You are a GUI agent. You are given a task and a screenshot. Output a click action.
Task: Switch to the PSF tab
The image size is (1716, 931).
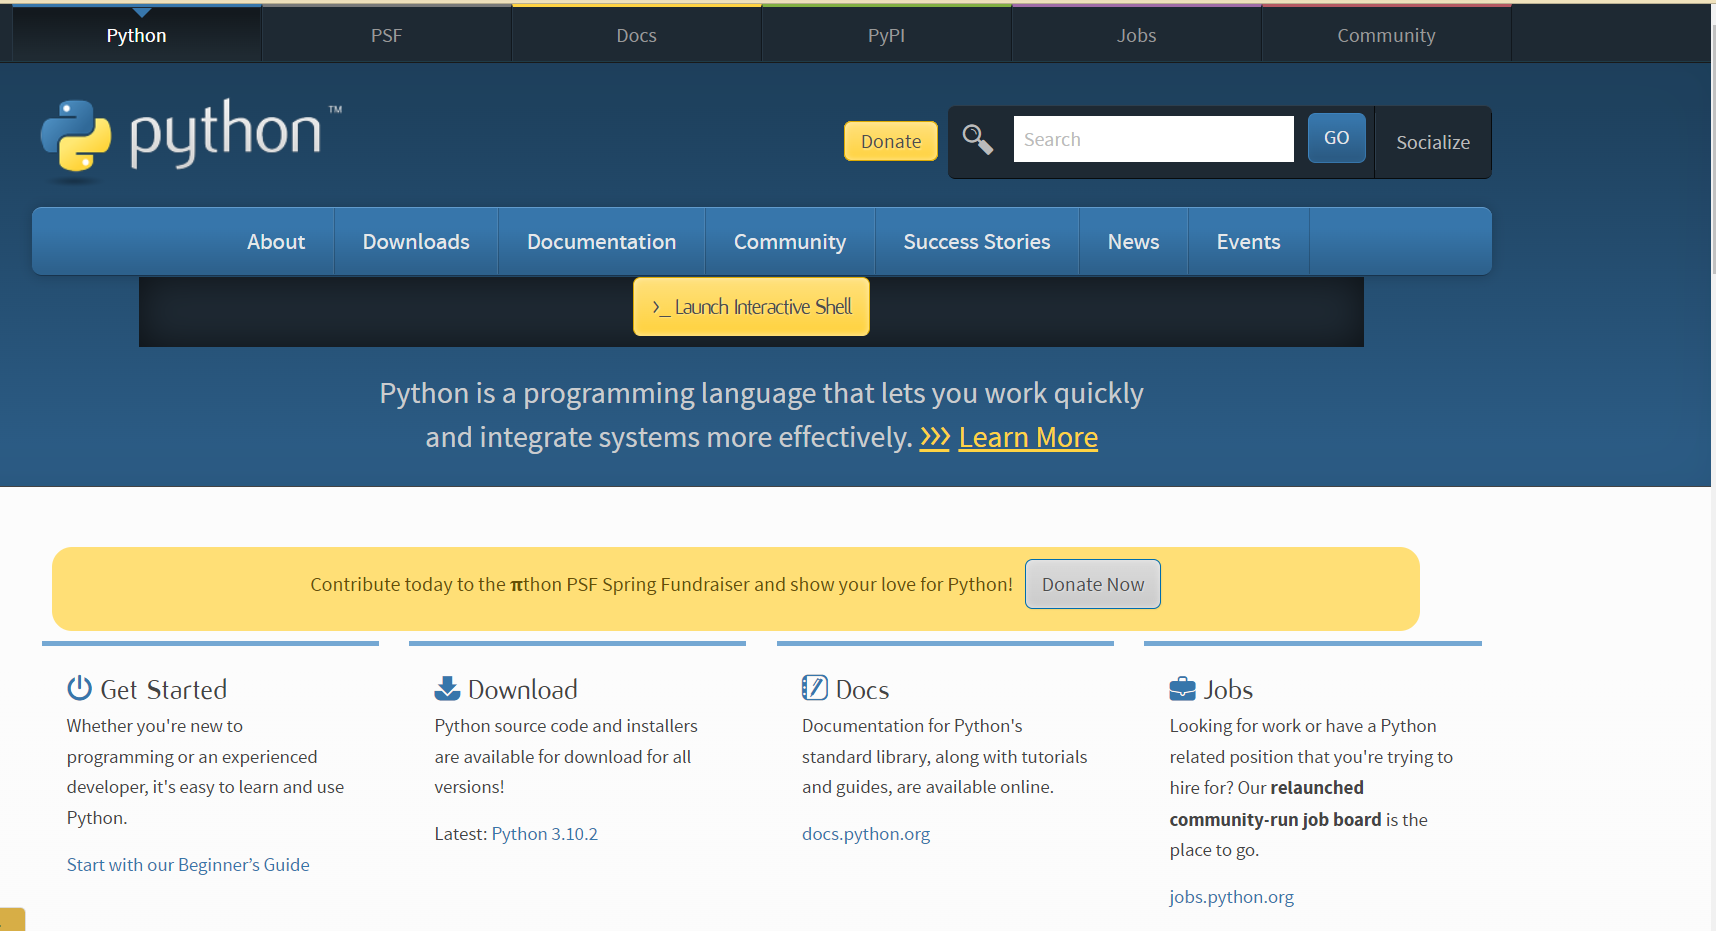387,35
